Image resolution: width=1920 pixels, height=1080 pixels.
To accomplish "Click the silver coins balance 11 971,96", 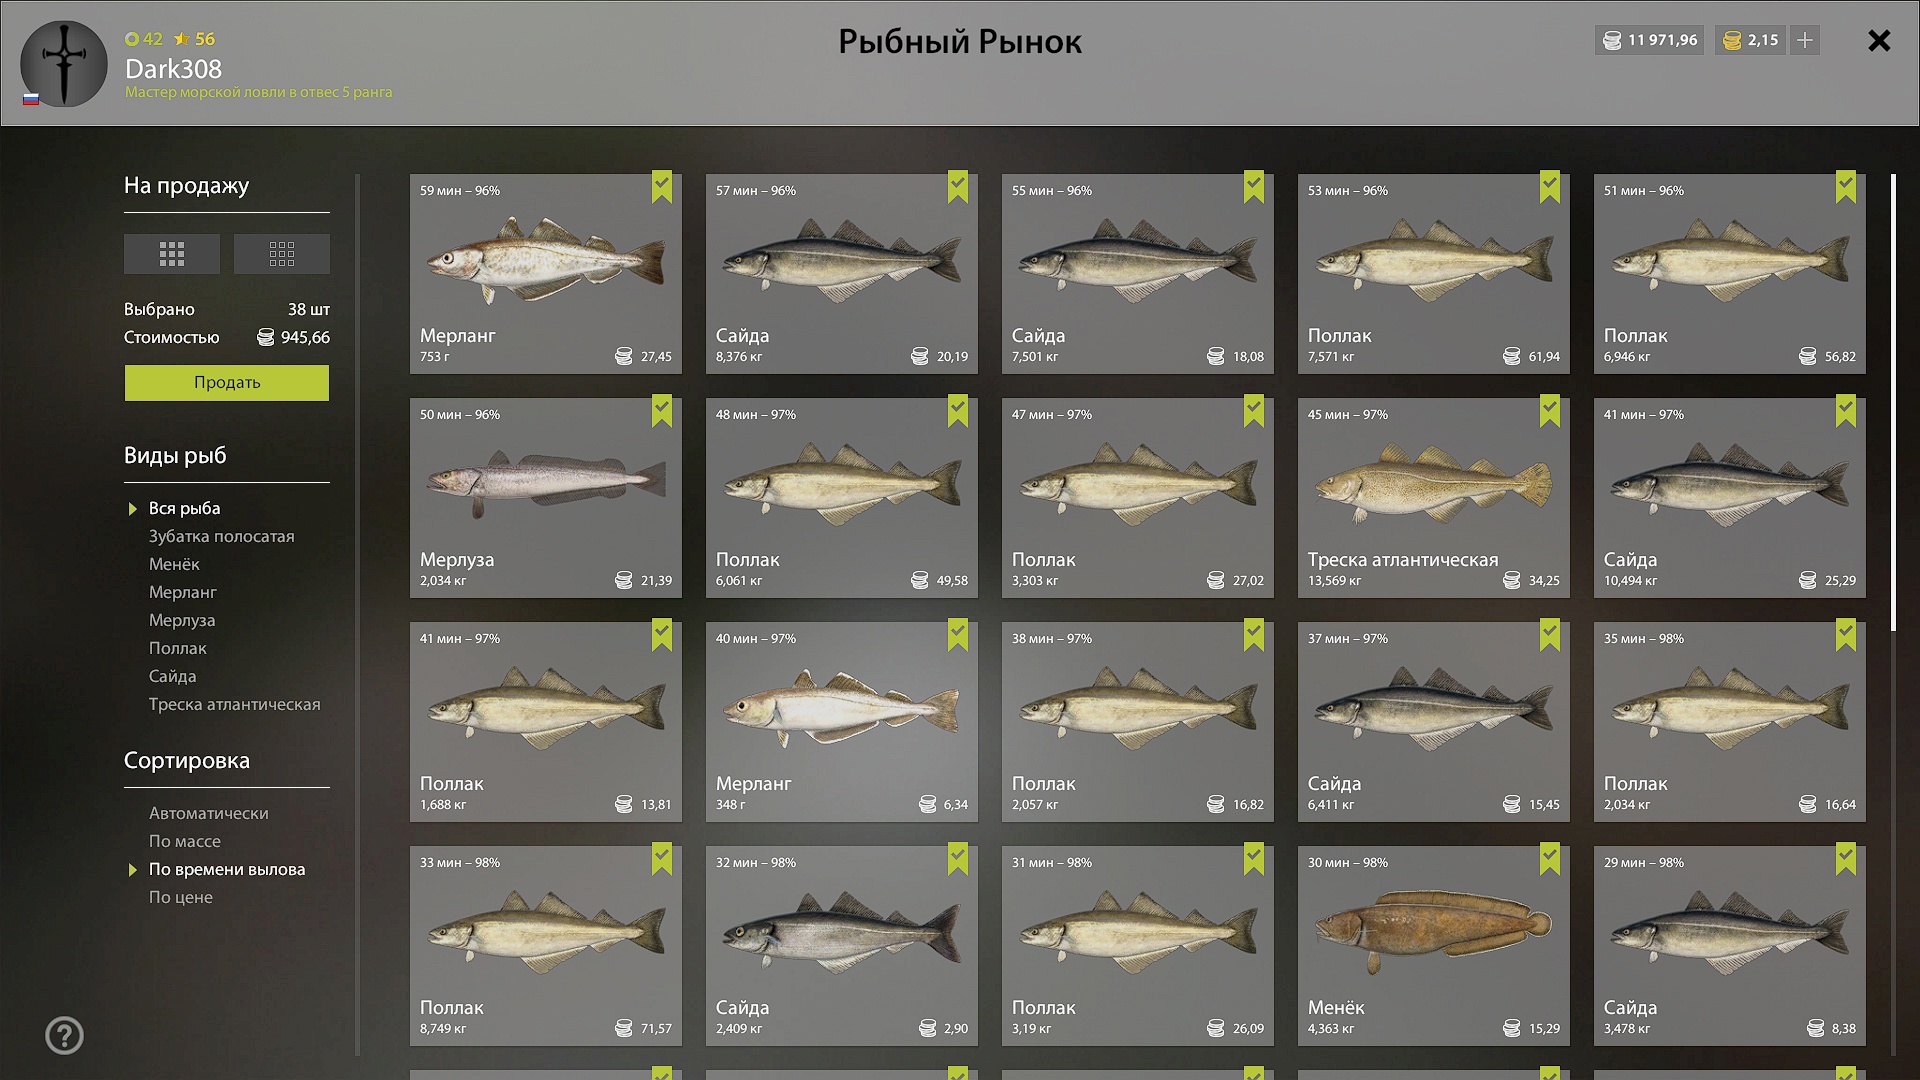I will pyautogui.click(x=1650, y=40).
